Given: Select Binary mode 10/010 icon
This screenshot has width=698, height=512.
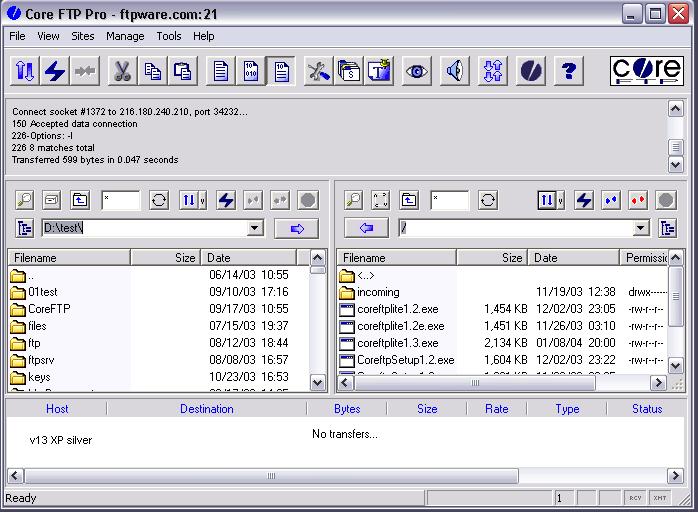Looking at the screenshot, I should [251, 71].
